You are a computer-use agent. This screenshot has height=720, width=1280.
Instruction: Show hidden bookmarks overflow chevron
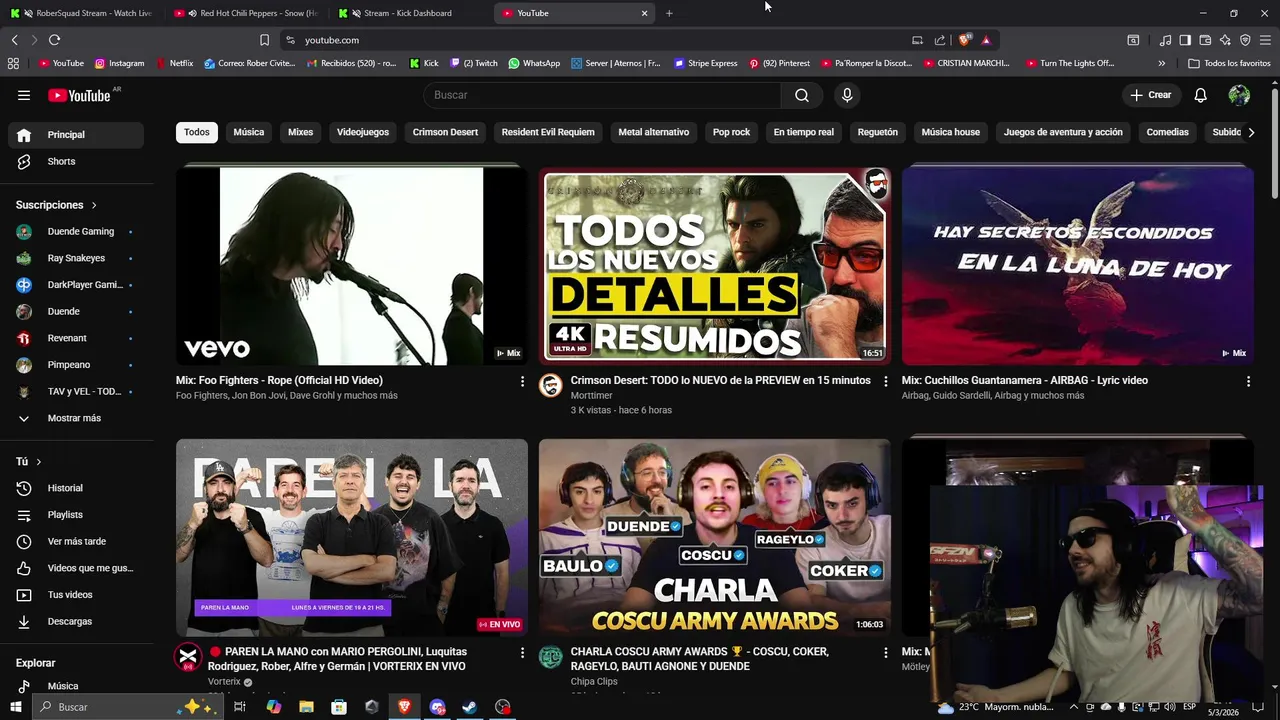(x=1161, y=63)
